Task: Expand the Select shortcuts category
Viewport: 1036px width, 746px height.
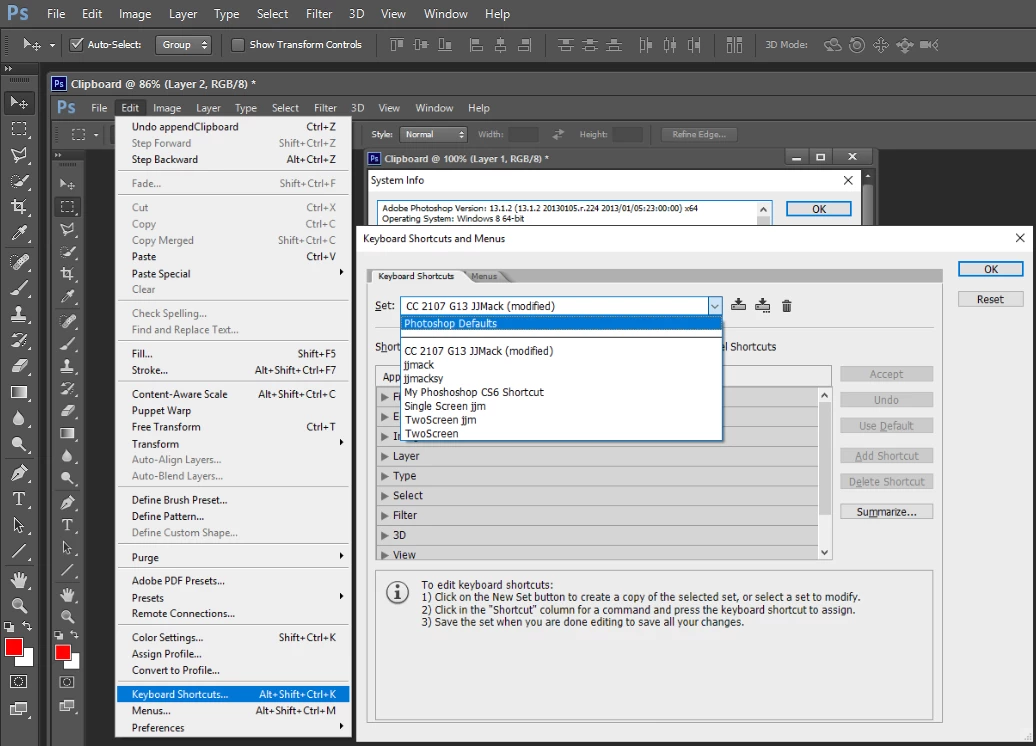Action: click(x=385, y=496)
